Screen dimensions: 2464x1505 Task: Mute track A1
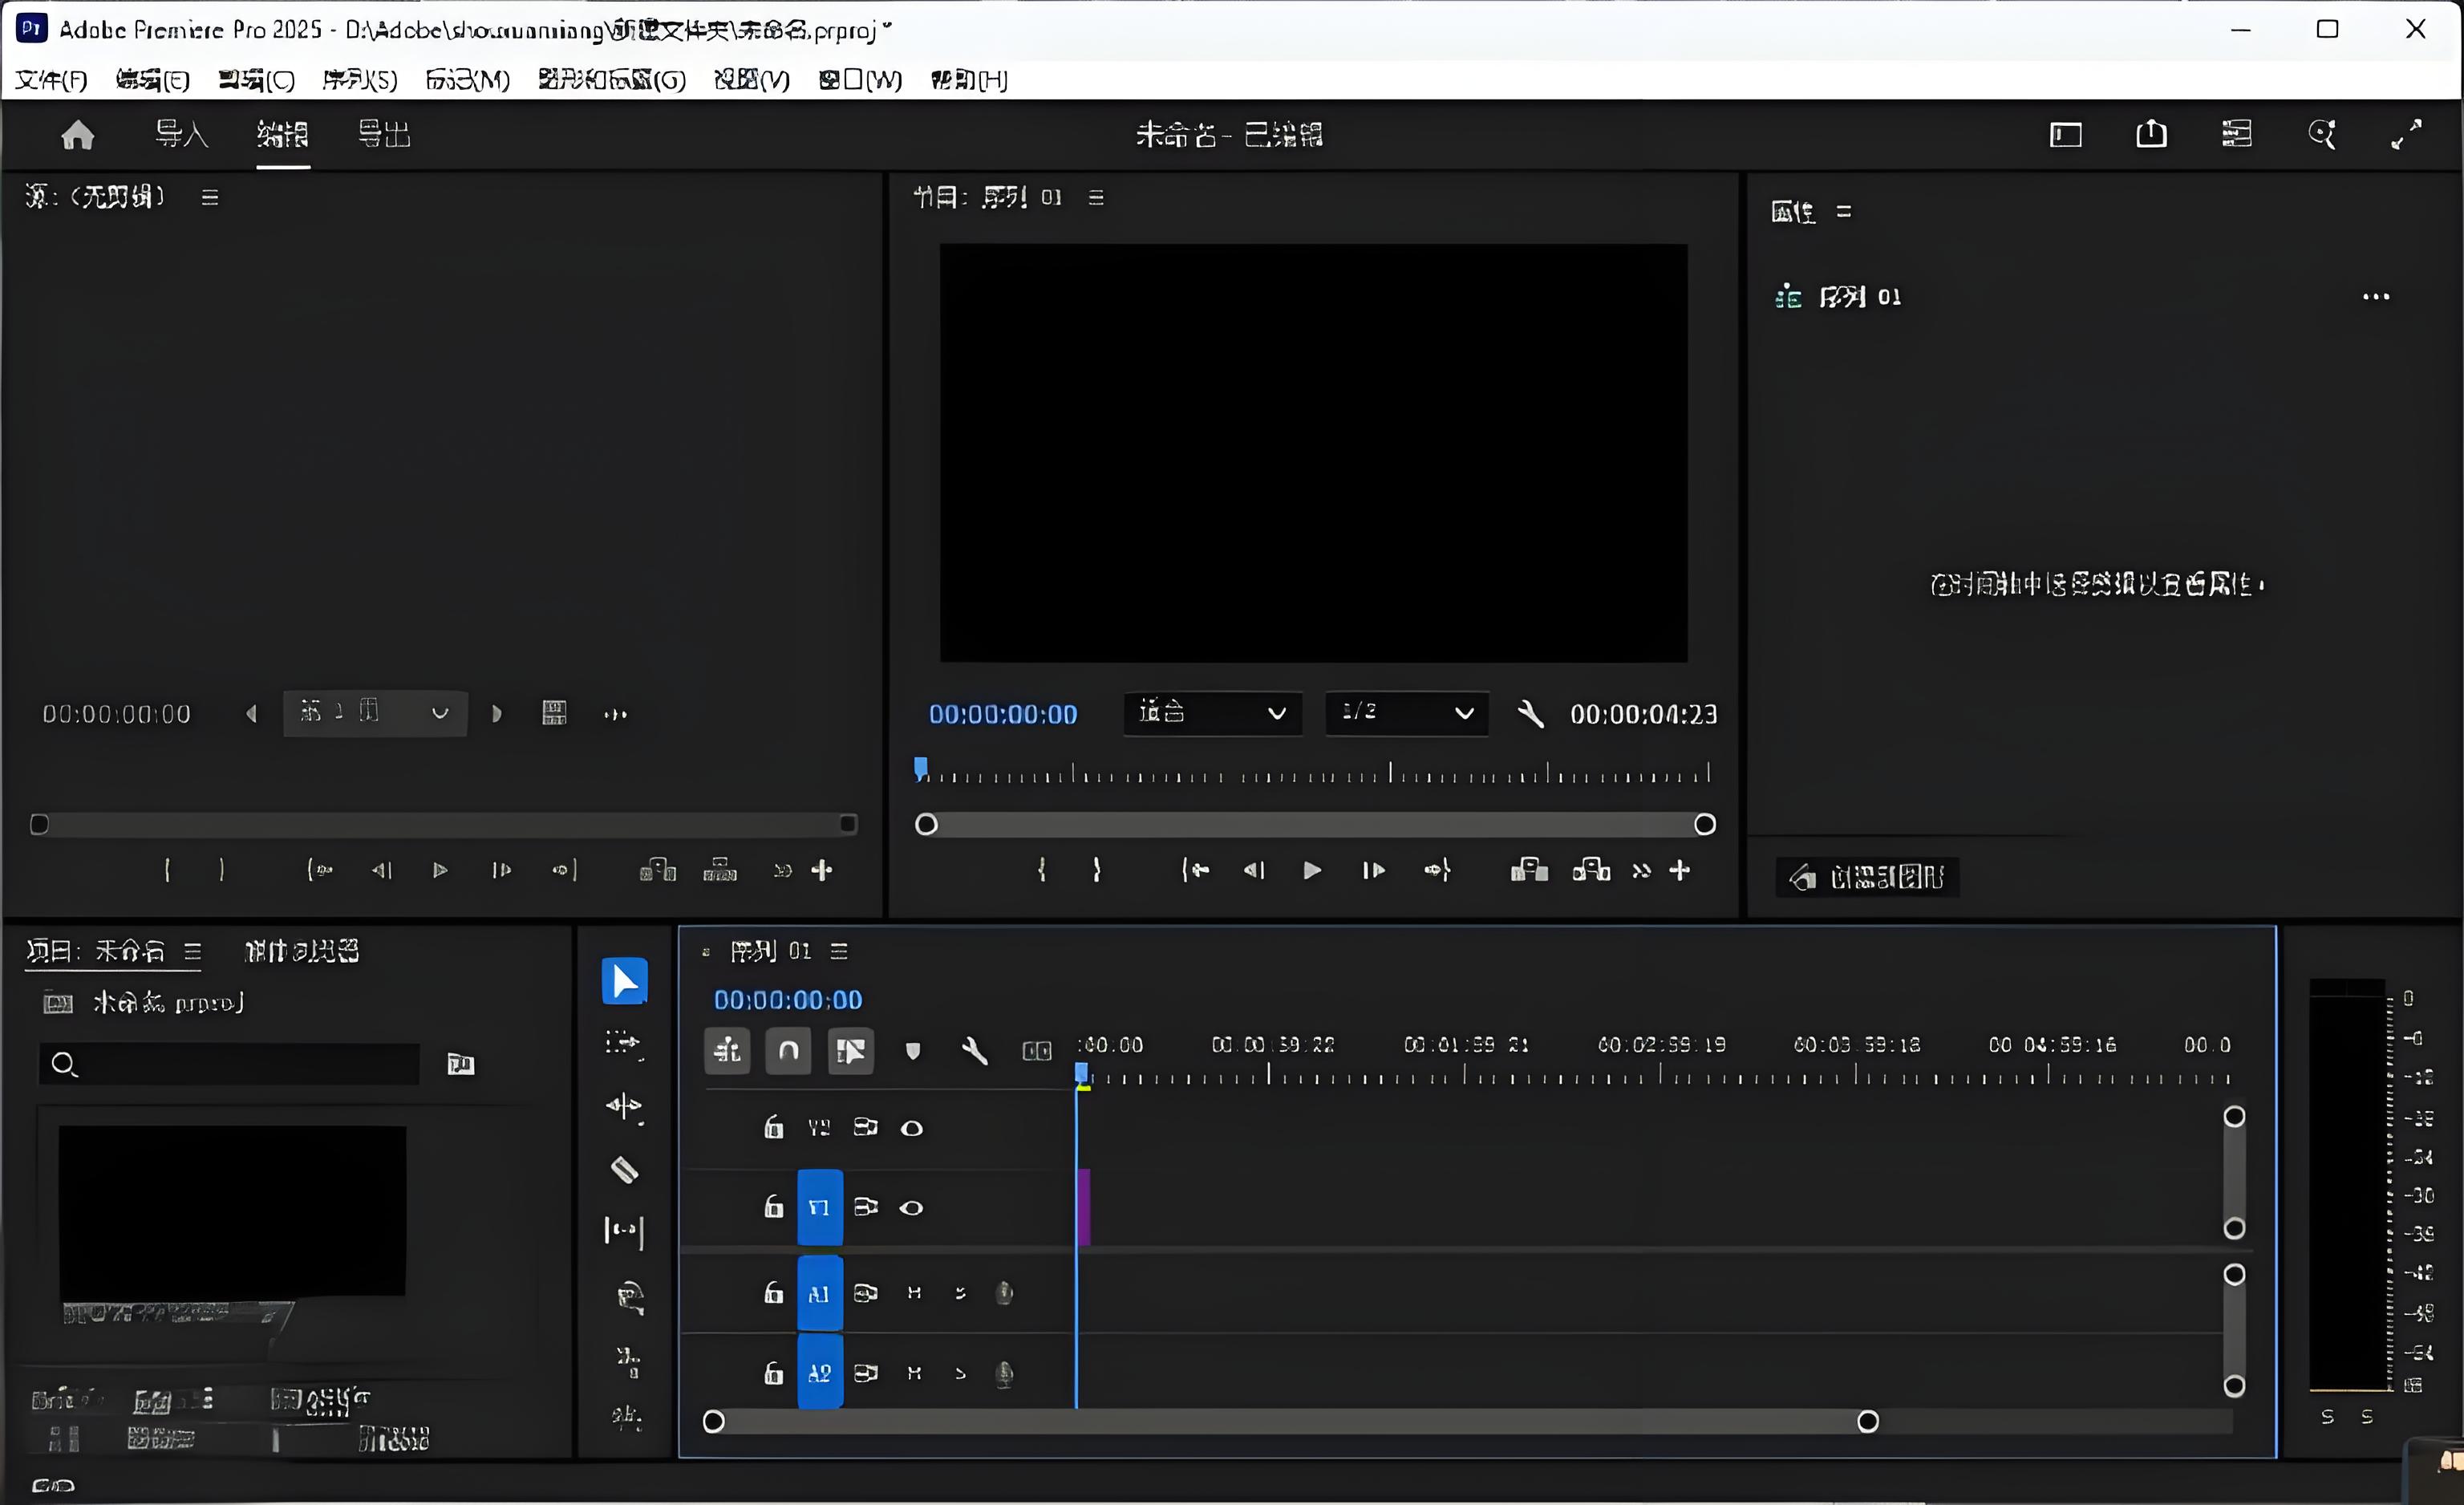click(914, 1293)
